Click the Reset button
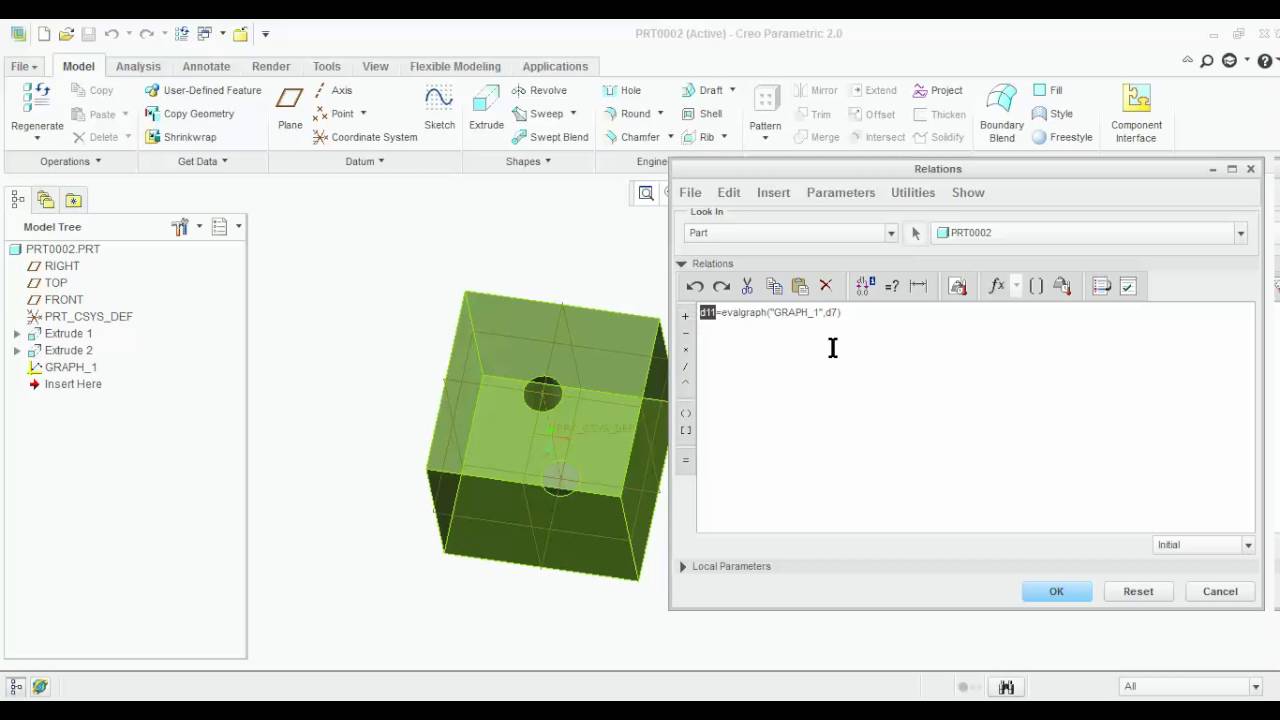 [1138, 591]
